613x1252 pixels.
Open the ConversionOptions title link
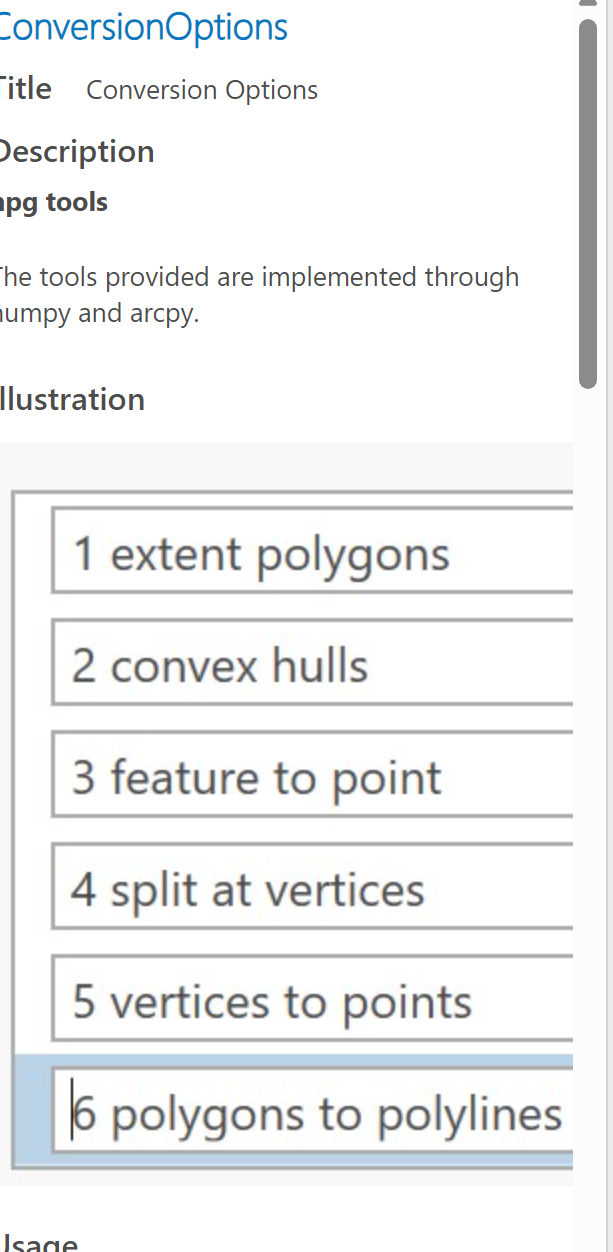[140, 26]
